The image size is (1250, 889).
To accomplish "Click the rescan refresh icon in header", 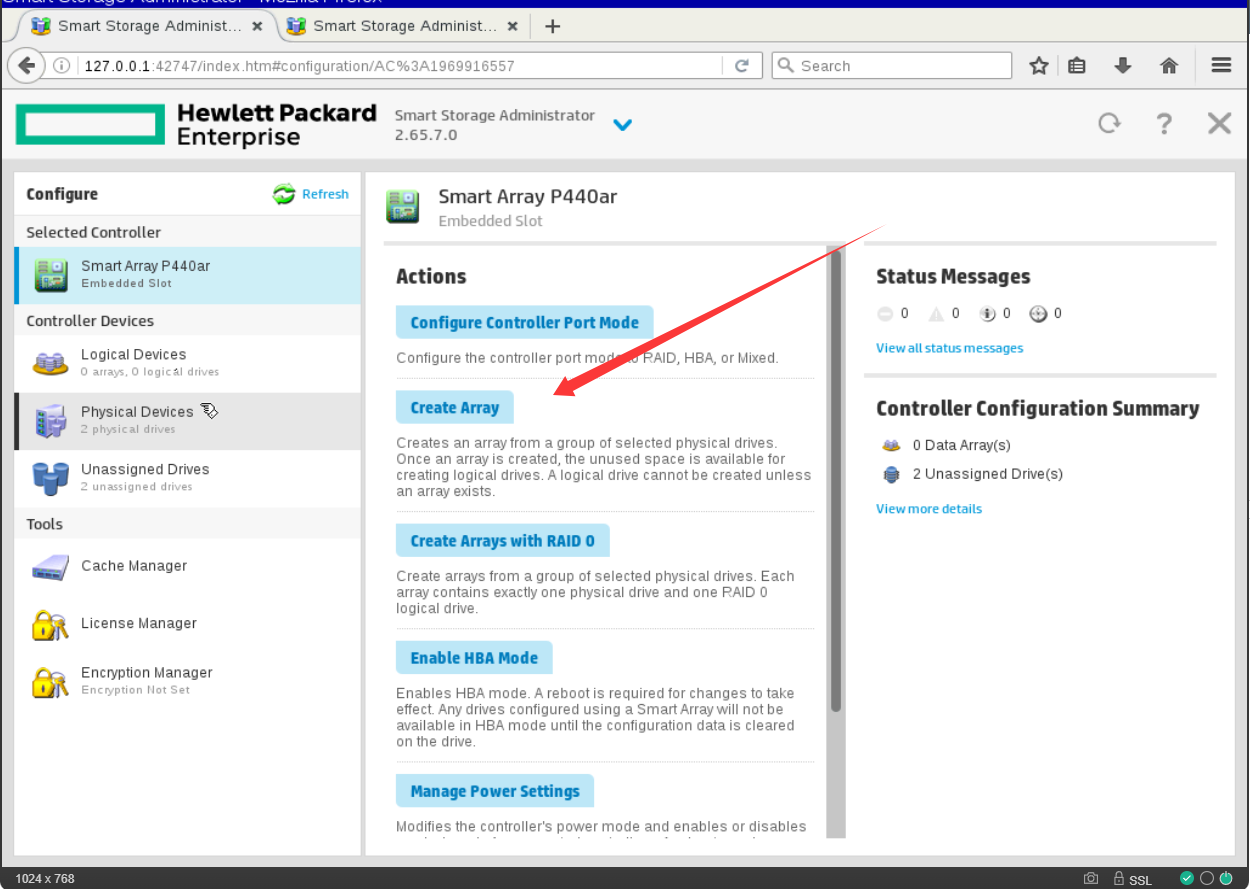I will [1109, 123].
